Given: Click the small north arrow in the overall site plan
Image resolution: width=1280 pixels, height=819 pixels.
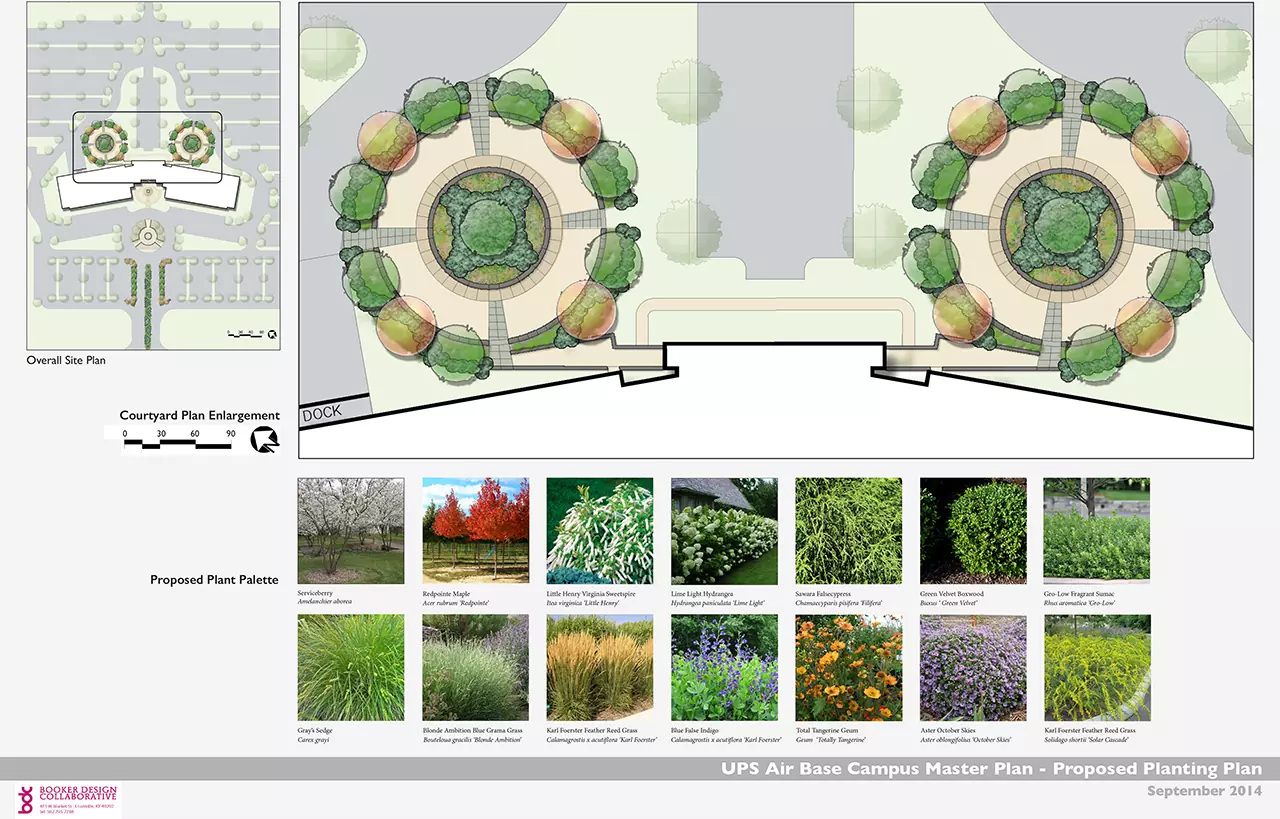Looking at the screenshot, I should tap(271, 335).
